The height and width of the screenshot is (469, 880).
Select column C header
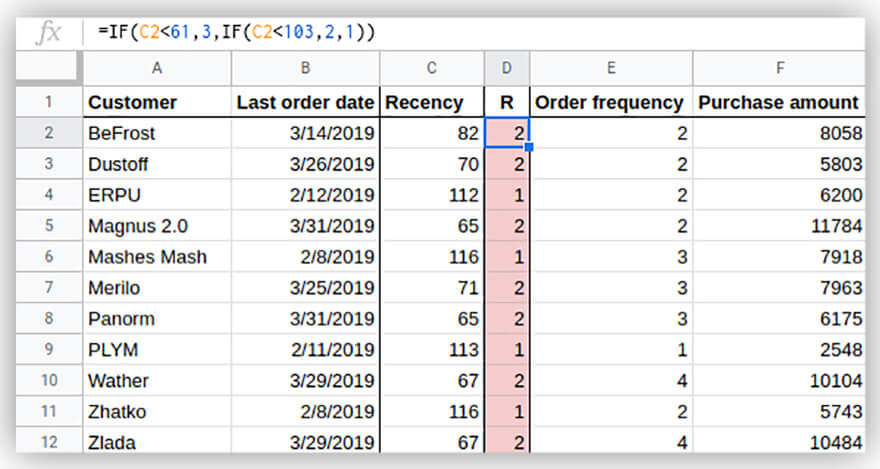(432, 68)
